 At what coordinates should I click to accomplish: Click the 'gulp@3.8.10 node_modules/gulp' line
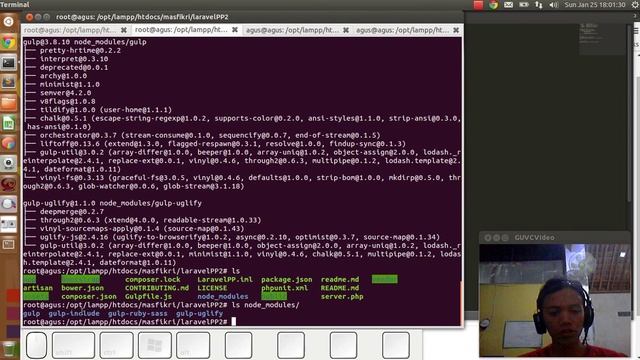pos(85,42)
